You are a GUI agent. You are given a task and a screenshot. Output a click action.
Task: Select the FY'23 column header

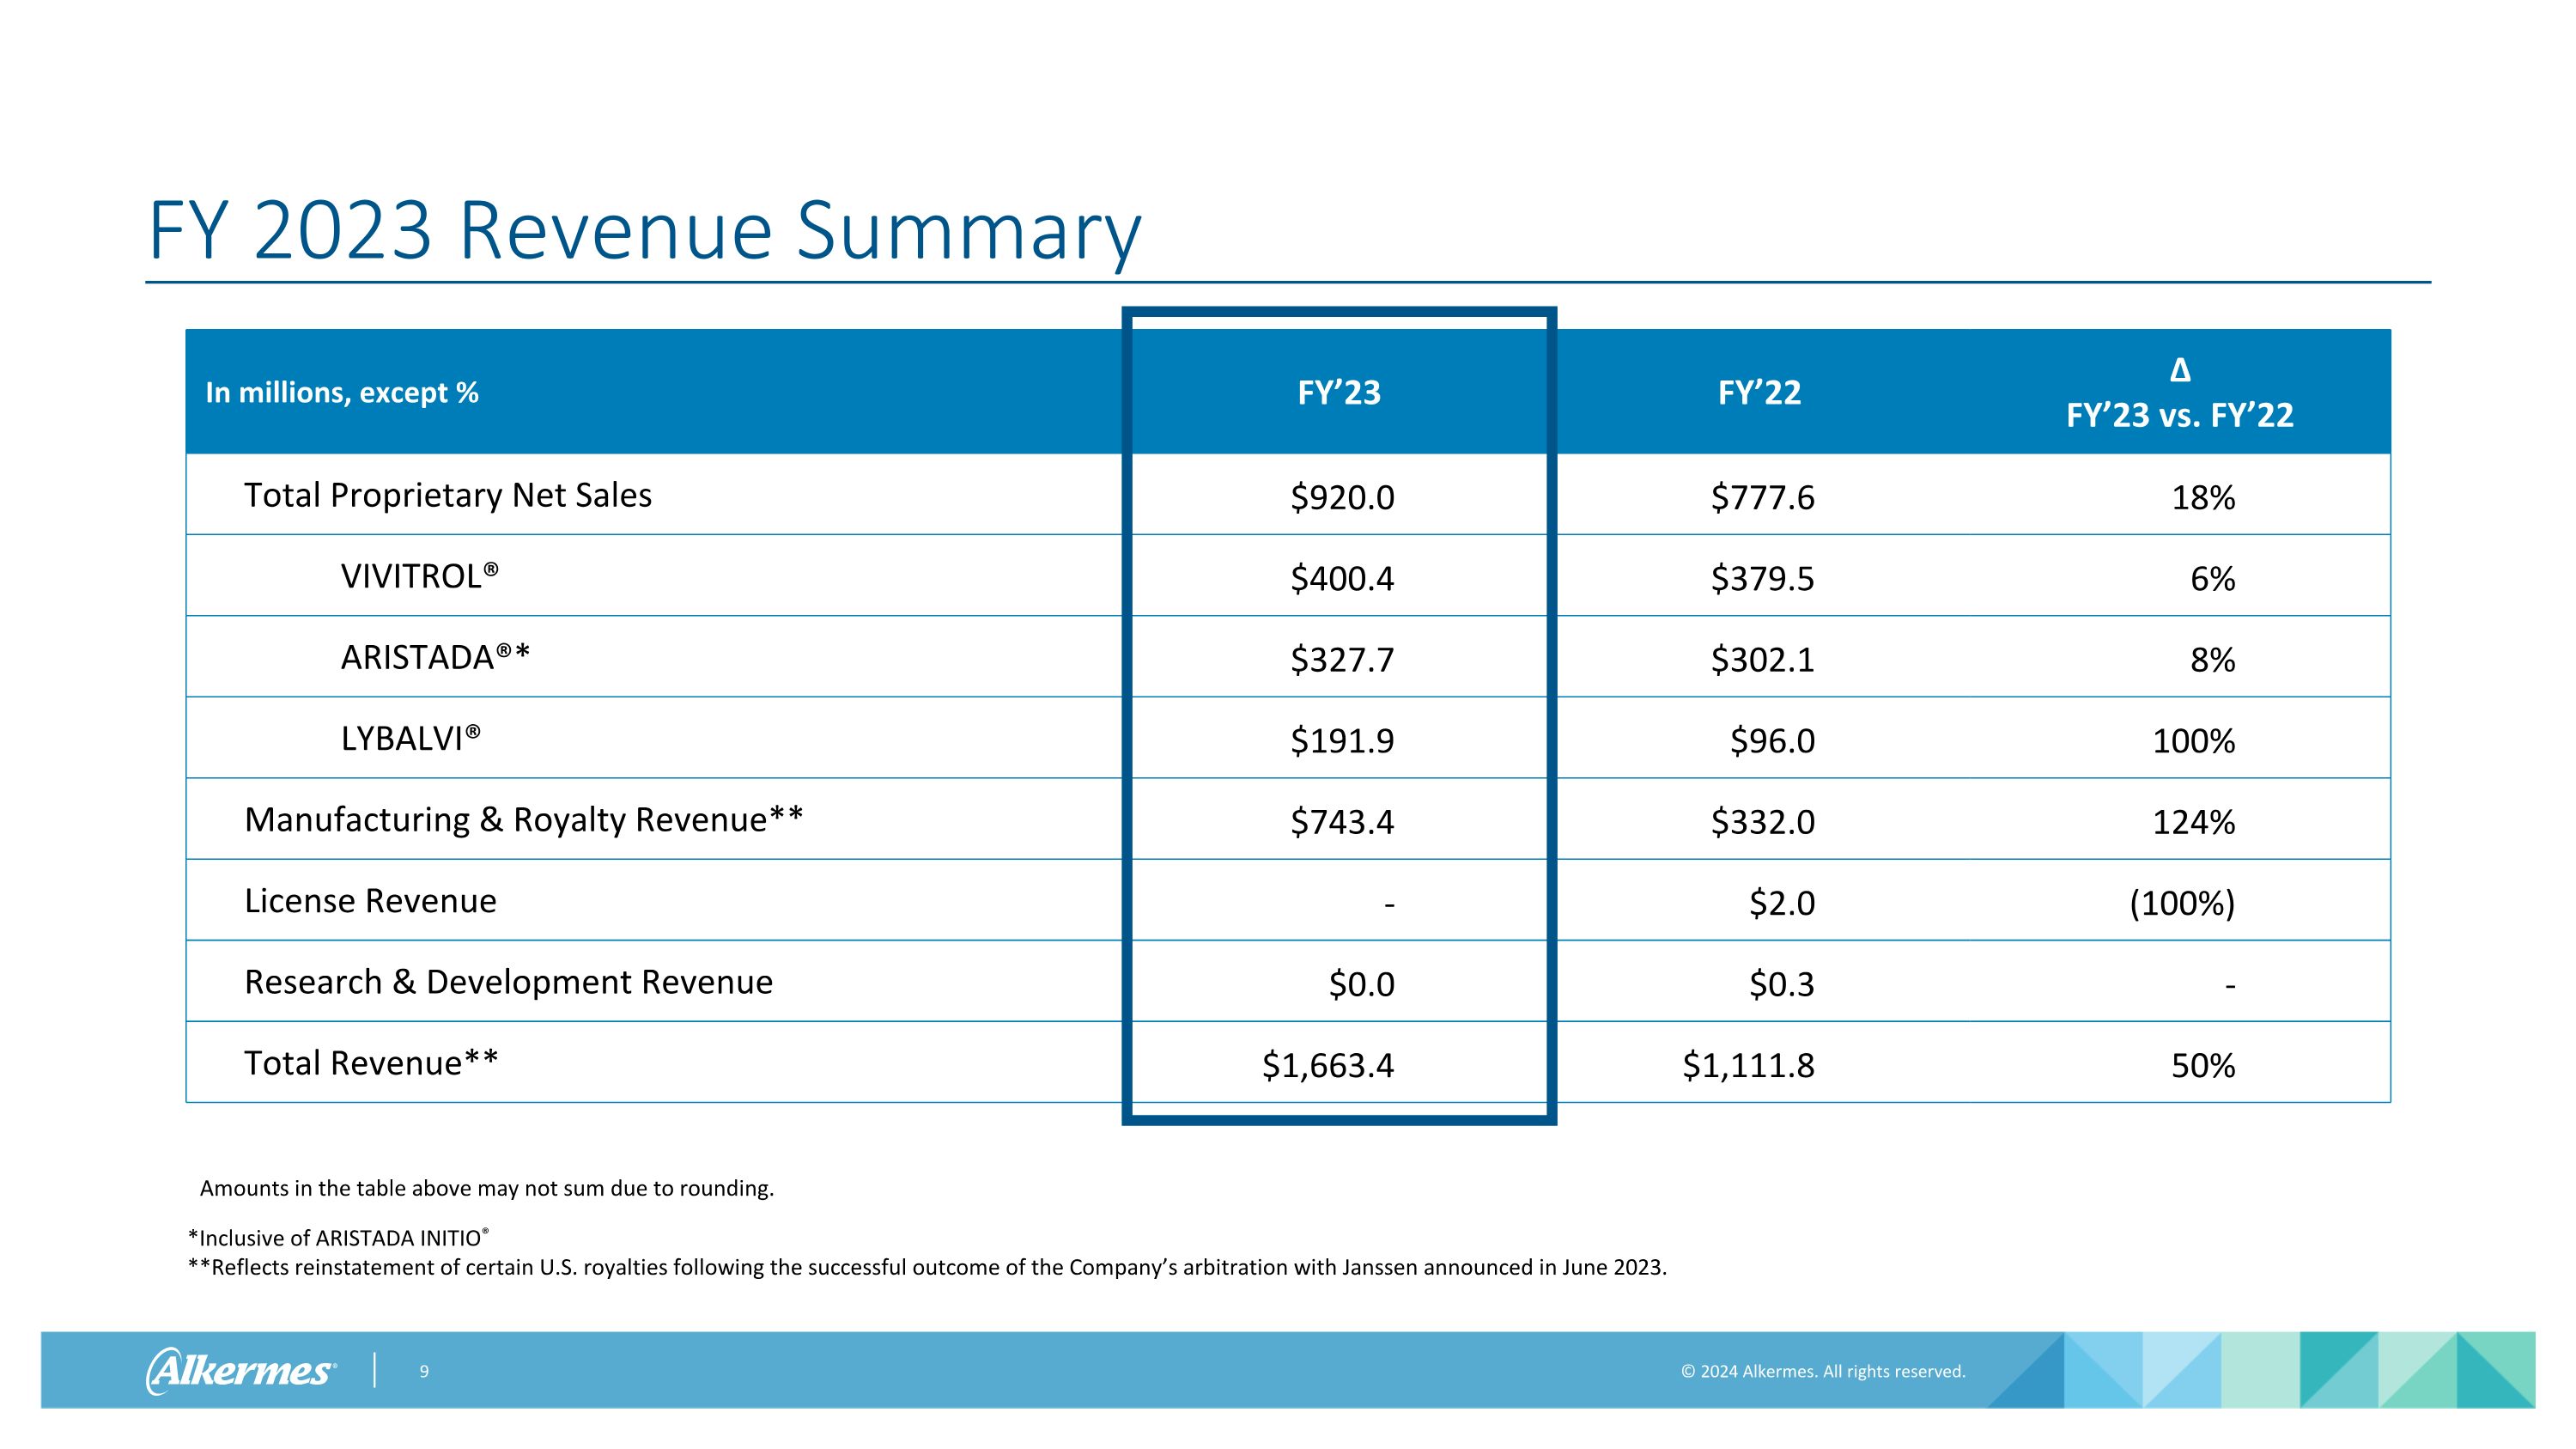[x=1338, y=392]
